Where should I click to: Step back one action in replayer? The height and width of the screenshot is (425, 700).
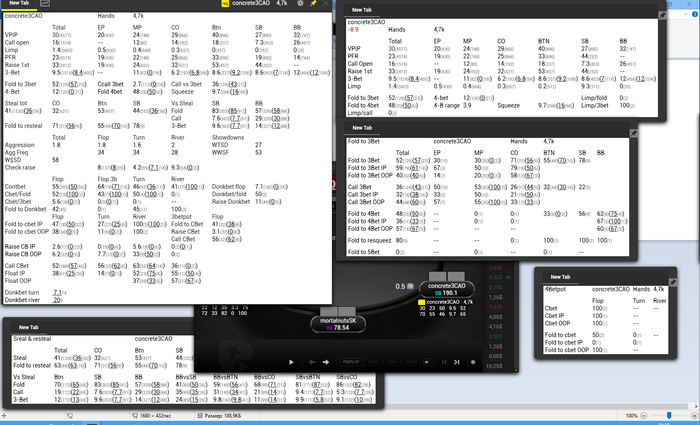pos(312,362)
